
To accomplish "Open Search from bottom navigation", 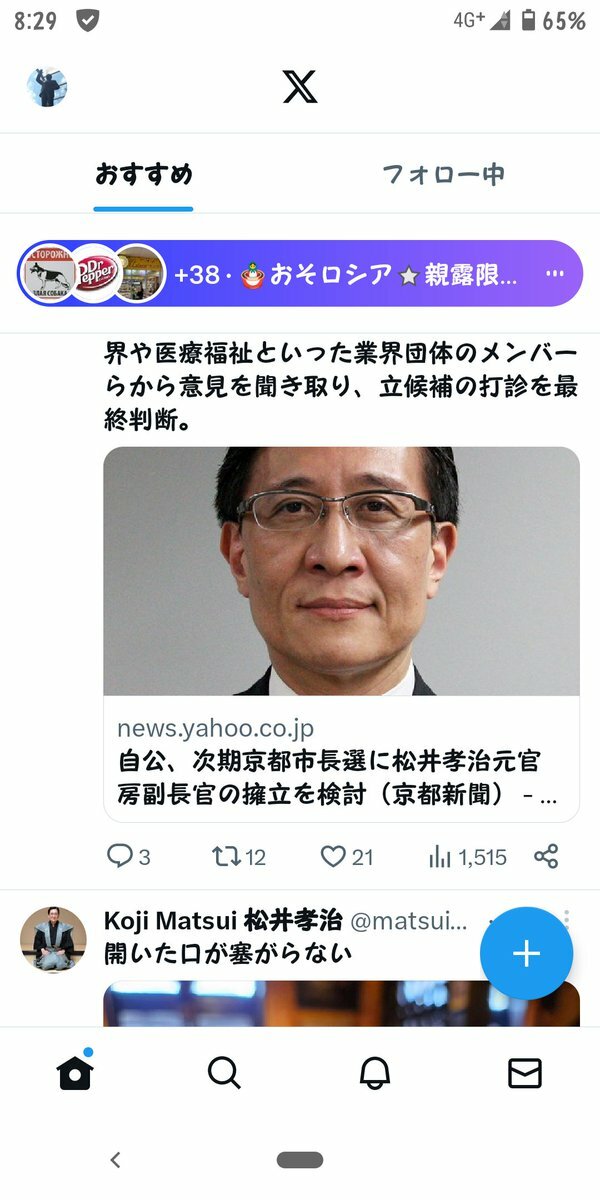I will tap(224, 1073).
